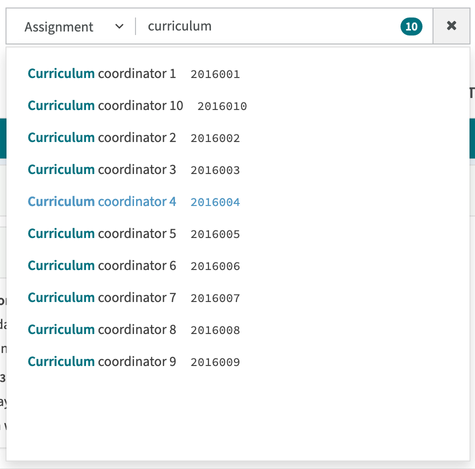Viewport: 475px width, 469px height.
Task: Clear the search with the X button
Action: (x=451, y=26)
